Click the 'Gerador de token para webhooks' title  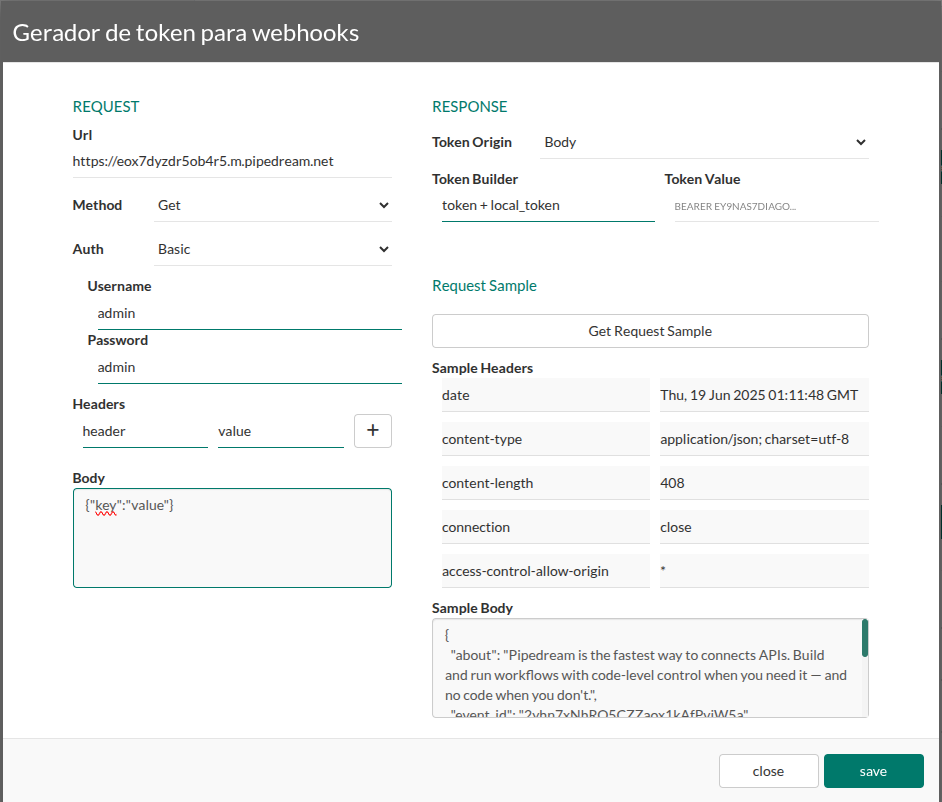(x=186, y=33)
